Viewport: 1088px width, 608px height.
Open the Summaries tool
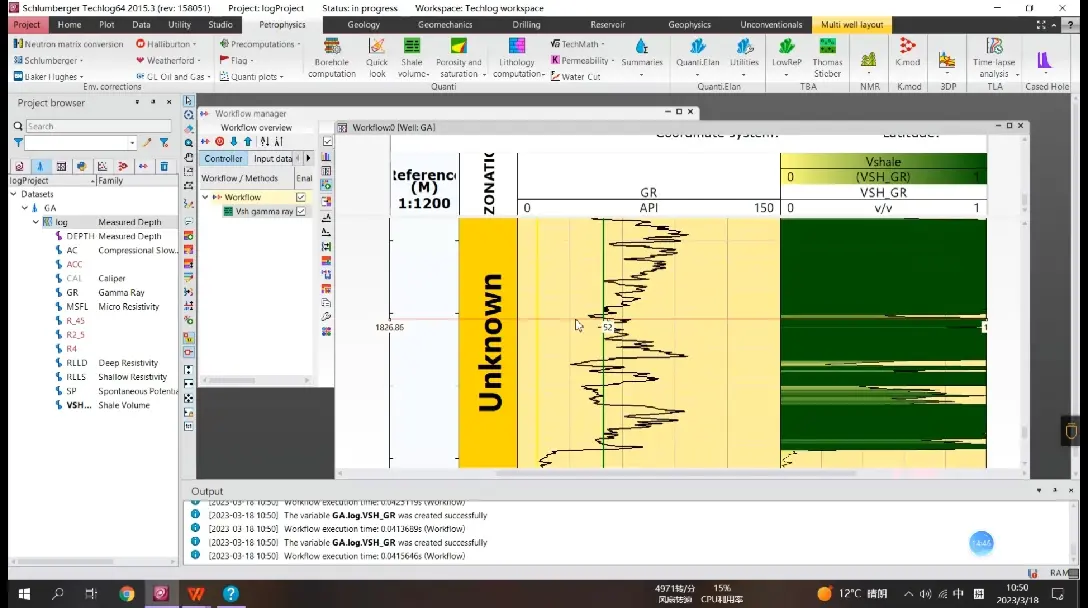642,58
